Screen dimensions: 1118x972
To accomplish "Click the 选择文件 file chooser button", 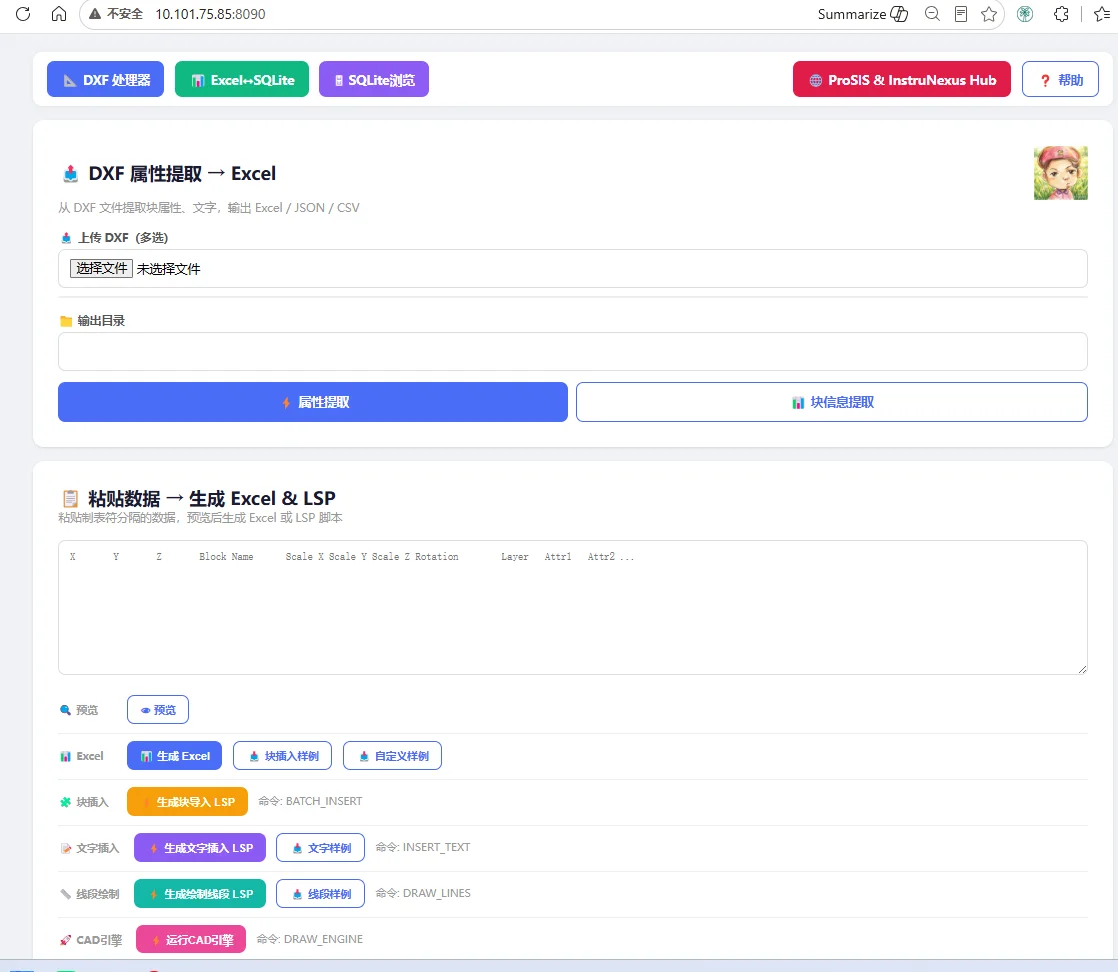I will pyautogui.click(x=101, y=268).
